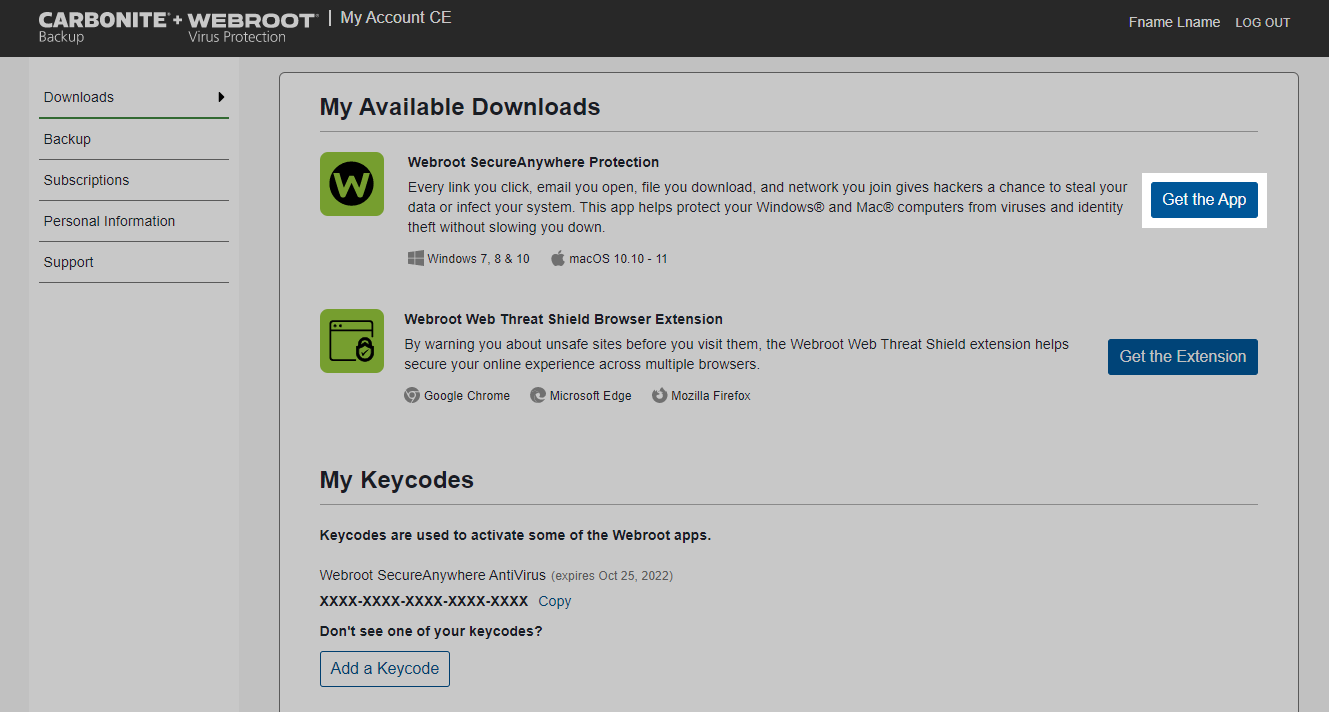Click the Apple macOS logo icon

558,258
